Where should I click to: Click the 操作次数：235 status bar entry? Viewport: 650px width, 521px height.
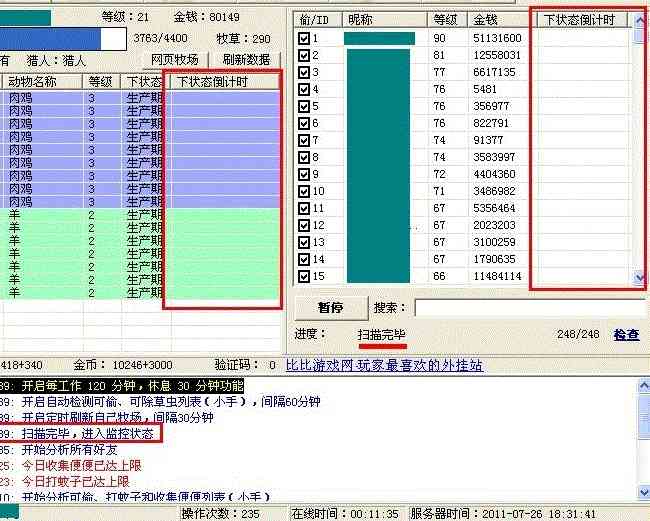221,514
